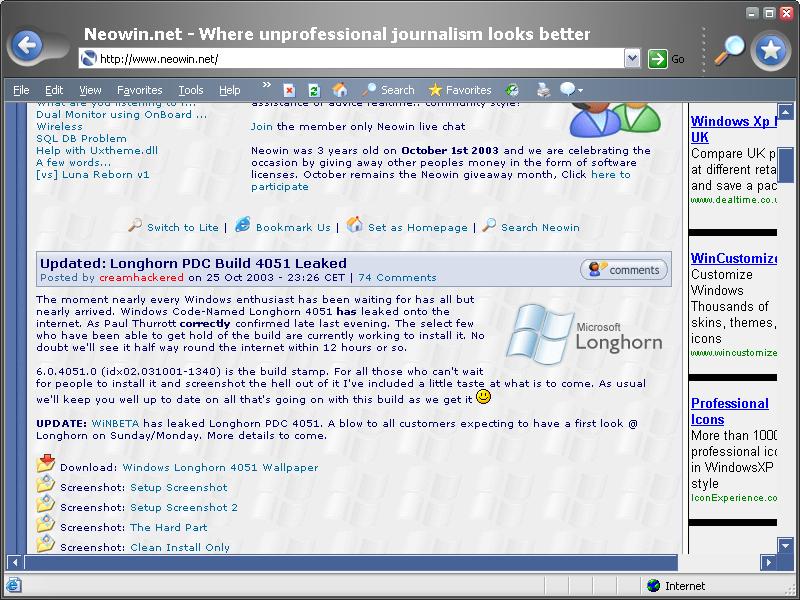Screen dimensions: 800x600
Task: Open the Wireless forum link
Action: click(x=59, y=127)
